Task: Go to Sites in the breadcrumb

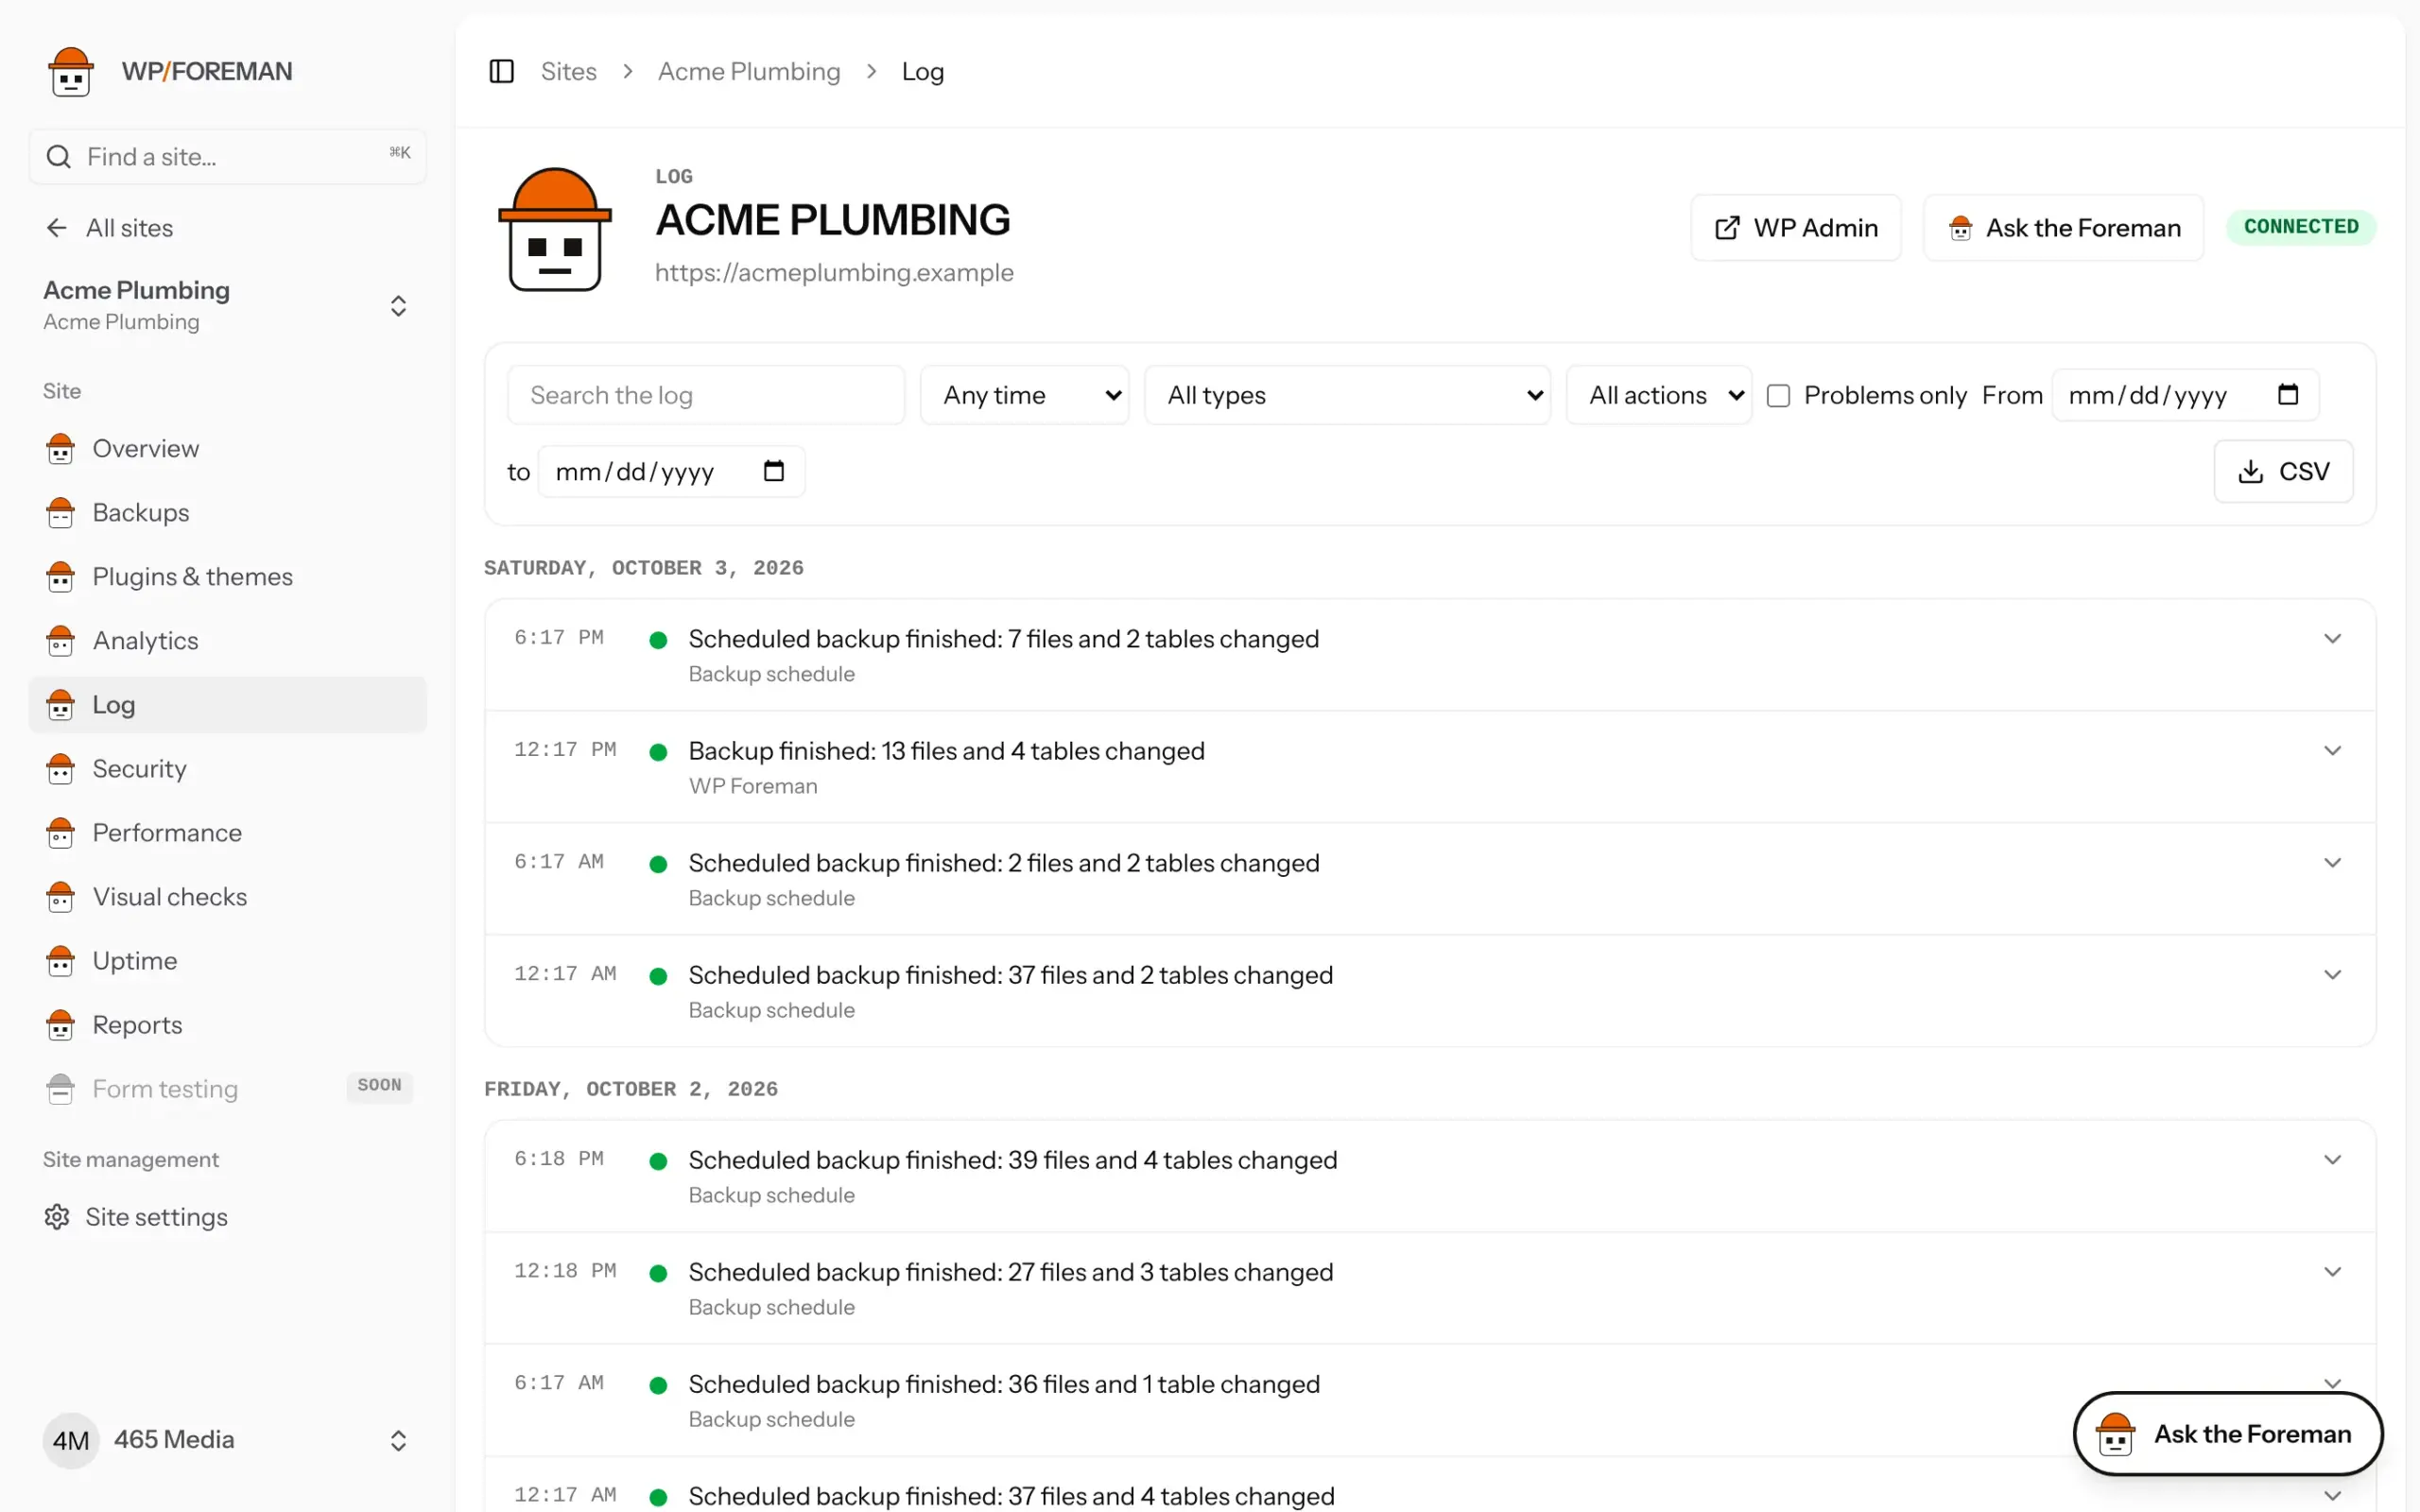Action: [568, 72]
